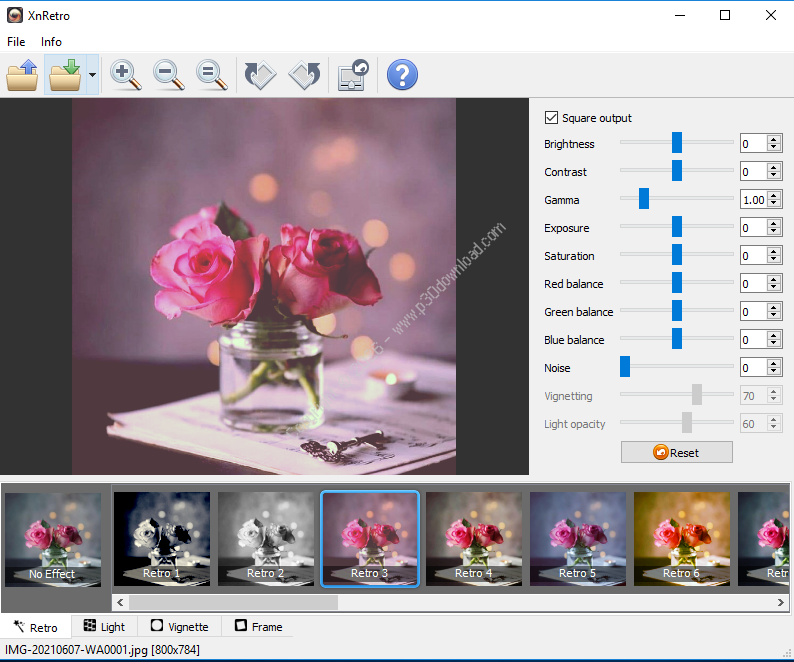Click the effects scrollbar right arrow
This screenshot has width=794, height=662.
tap(780, 602)
